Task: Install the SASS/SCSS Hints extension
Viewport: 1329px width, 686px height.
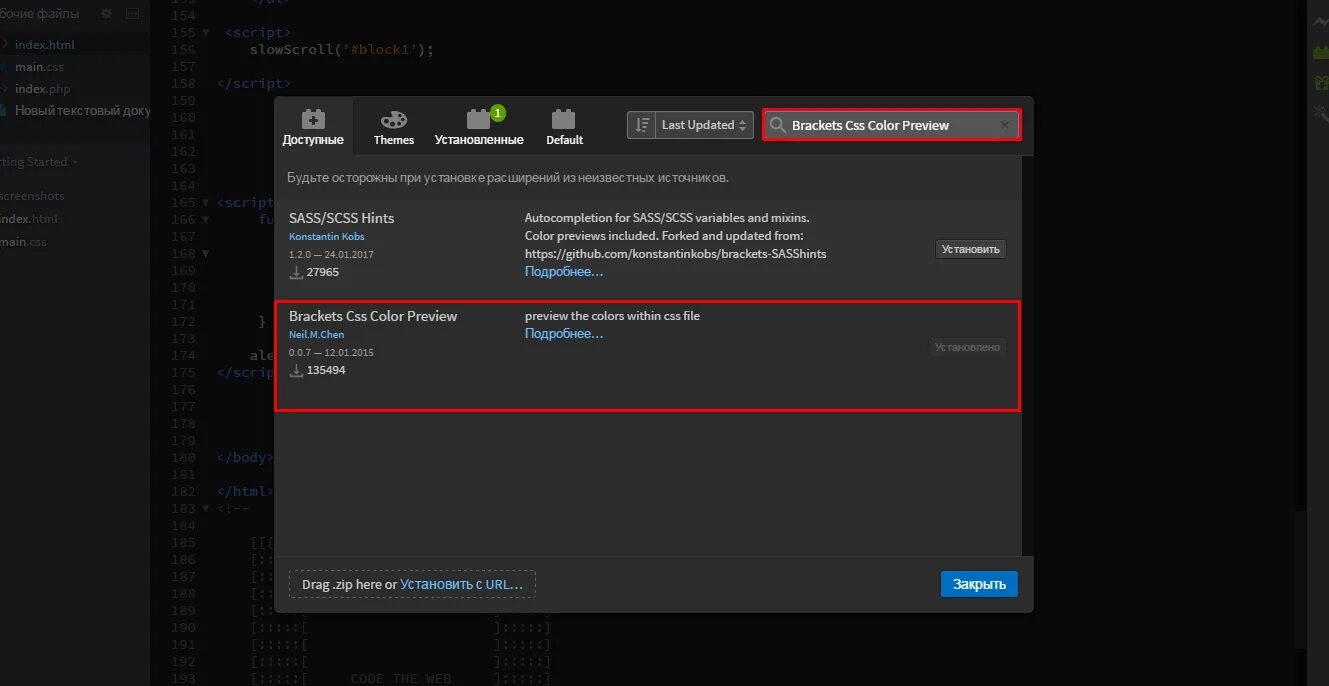Action: [x=970, y=249]
